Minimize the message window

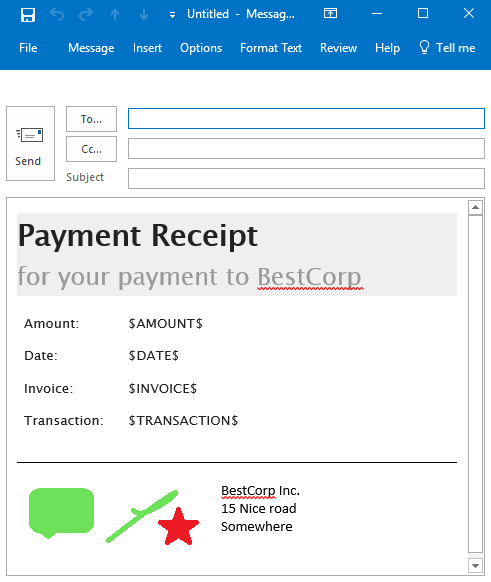377,14
